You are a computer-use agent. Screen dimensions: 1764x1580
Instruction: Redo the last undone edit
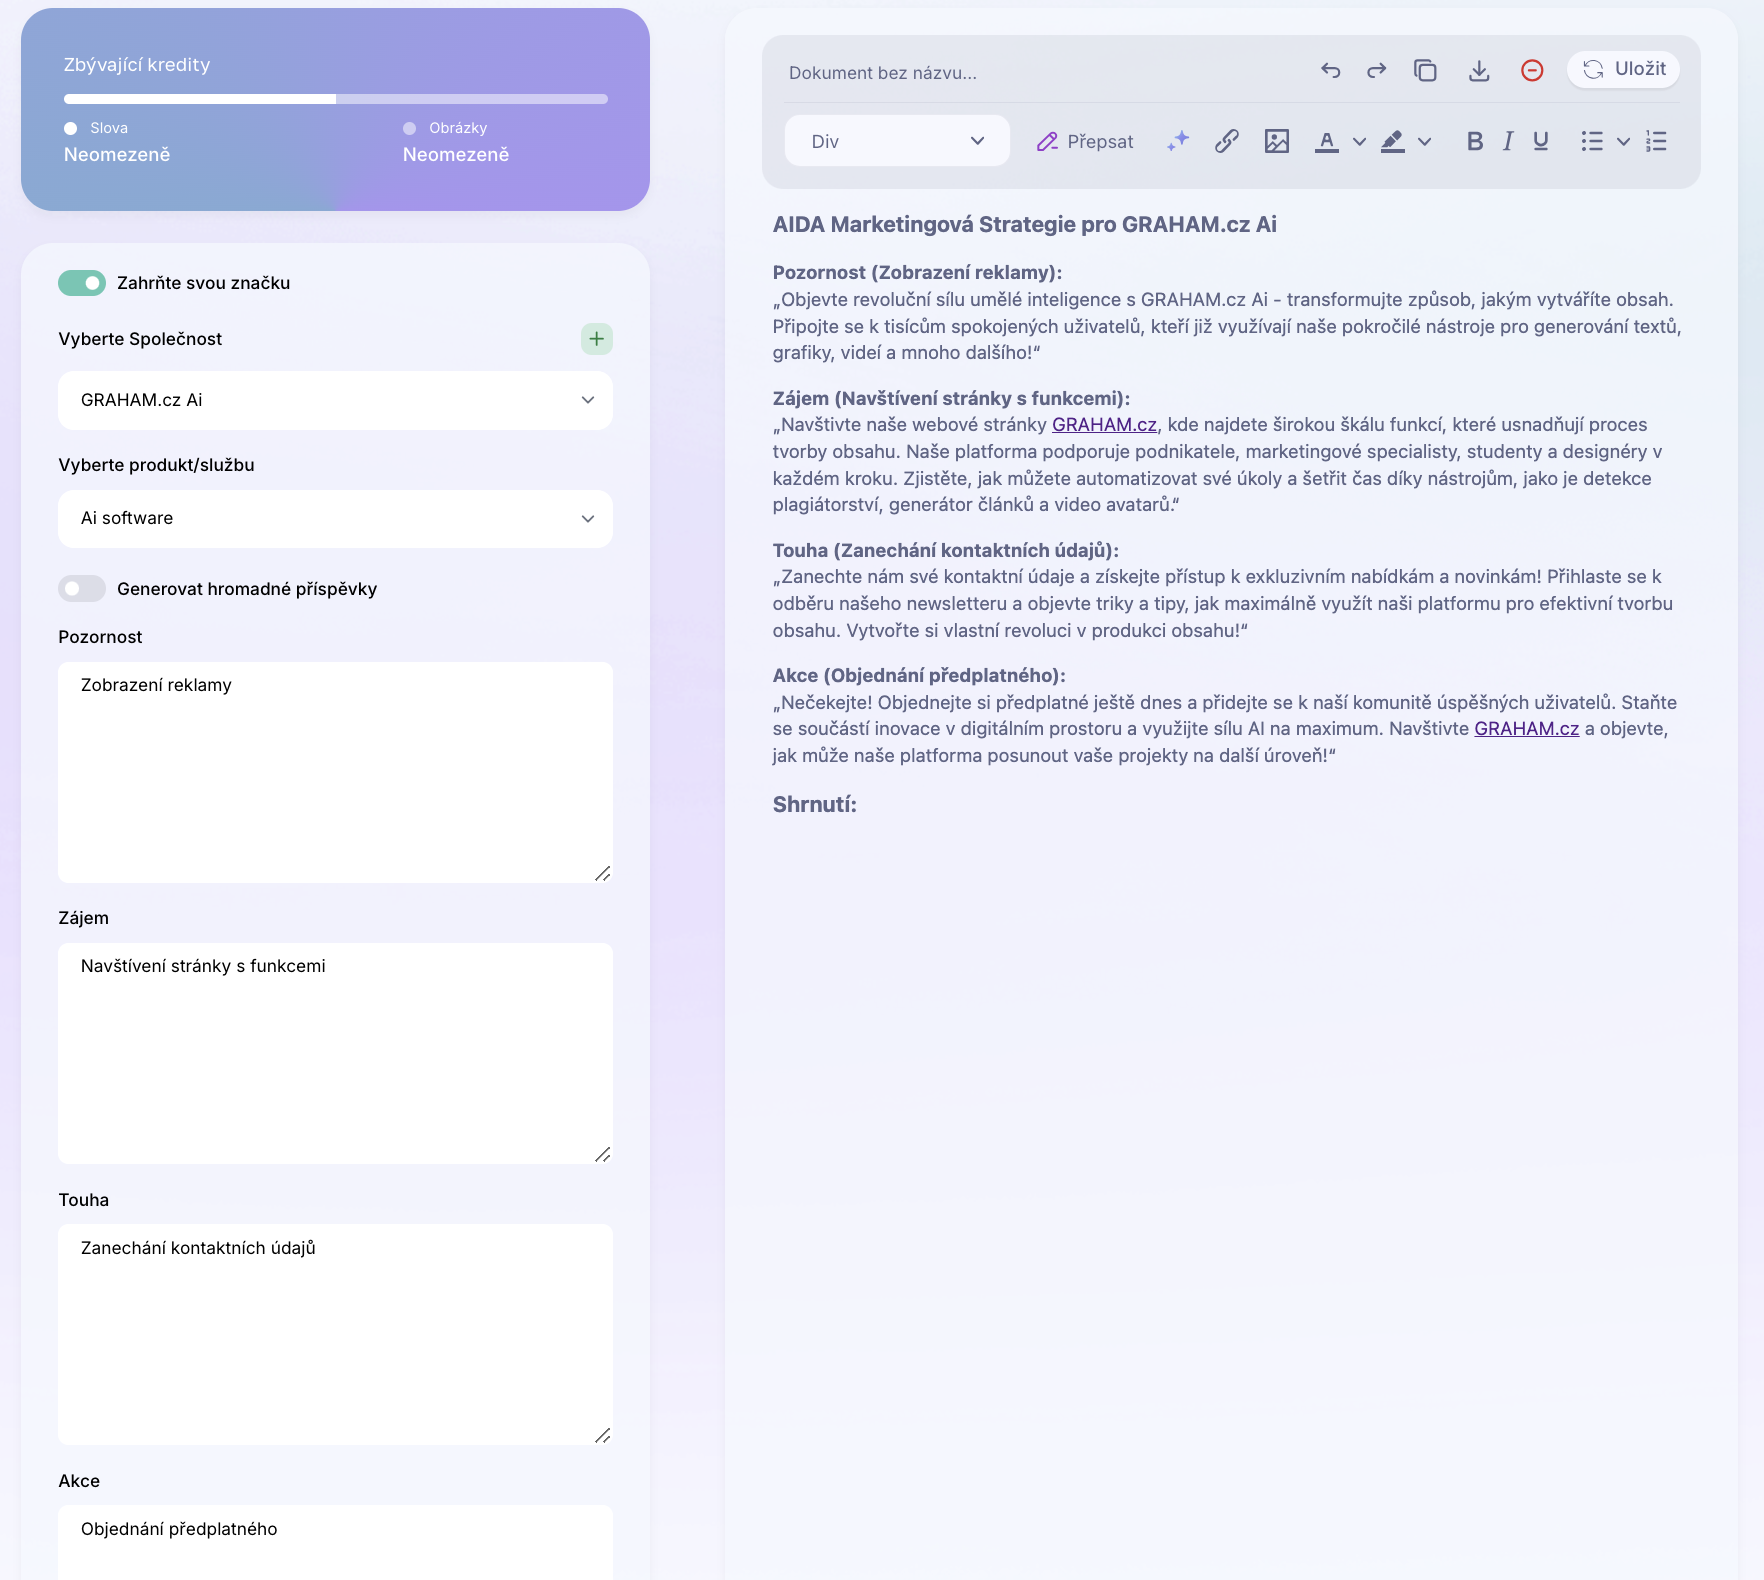1377,70
